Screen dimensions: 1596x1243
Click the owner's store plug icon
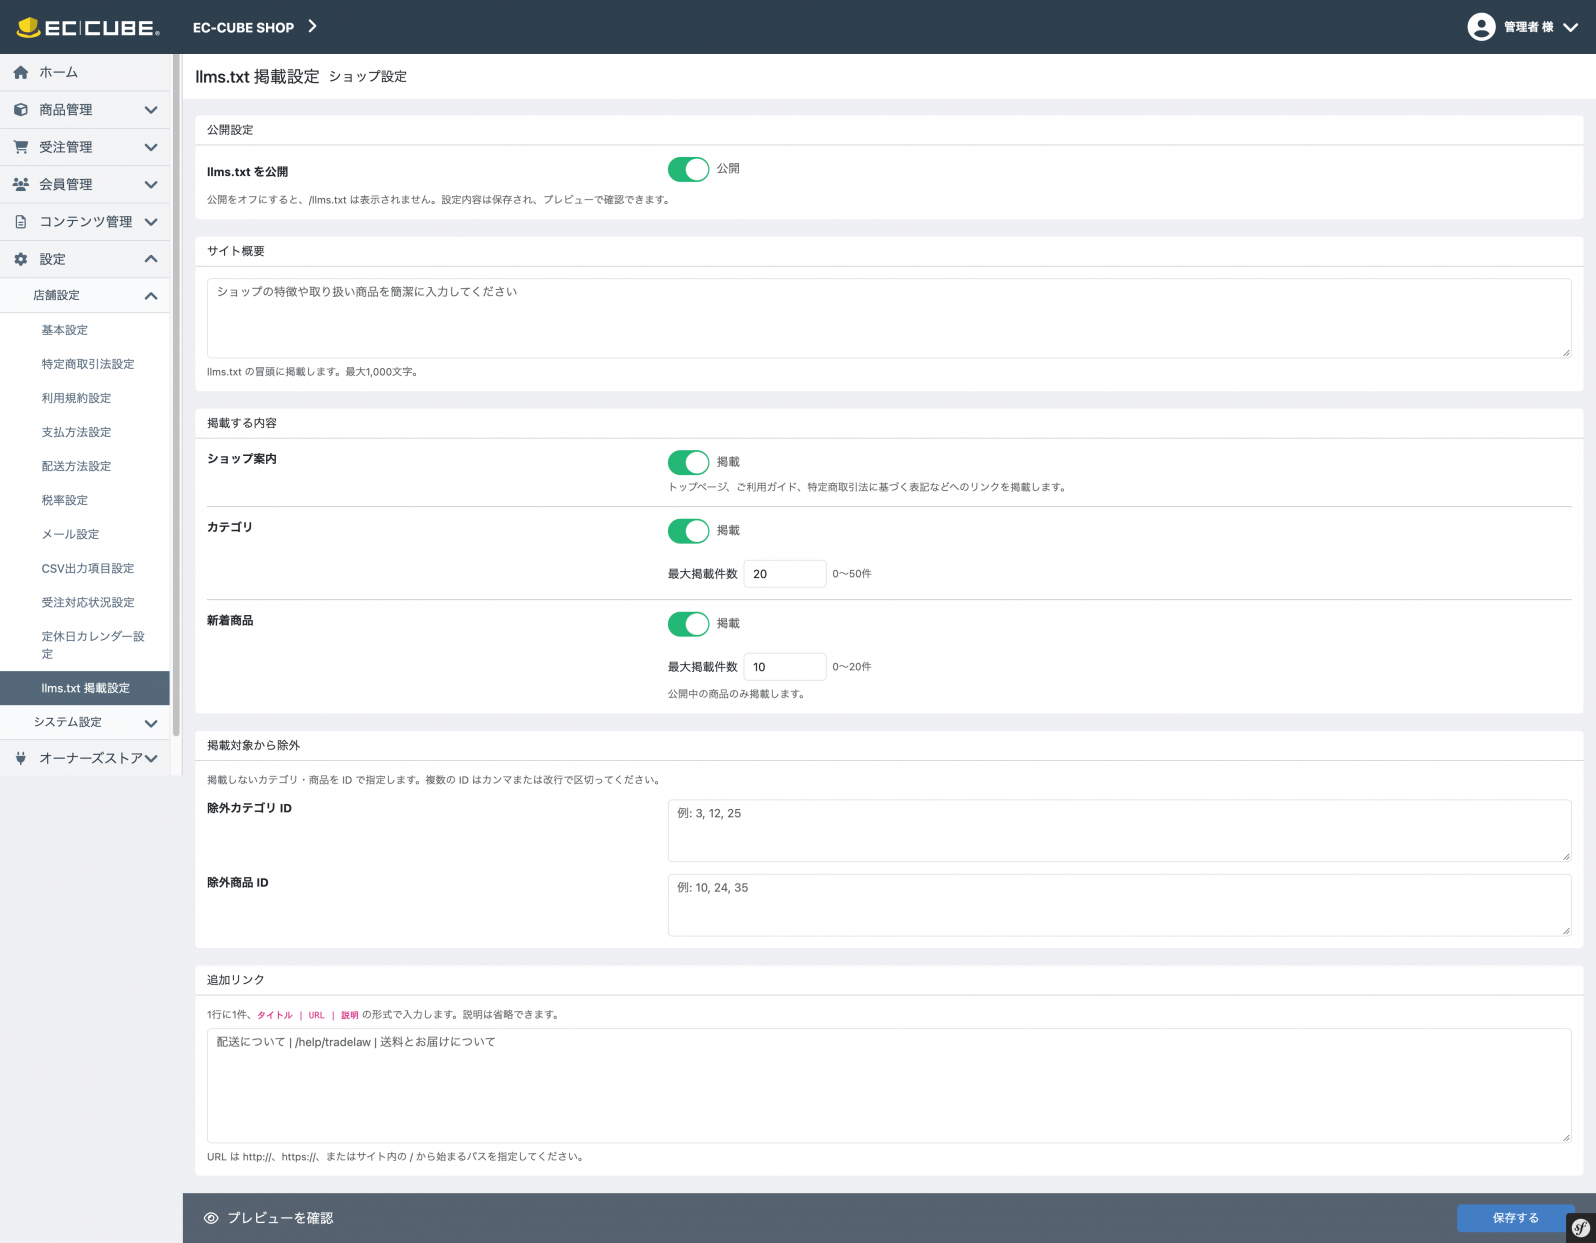point(20,758)
